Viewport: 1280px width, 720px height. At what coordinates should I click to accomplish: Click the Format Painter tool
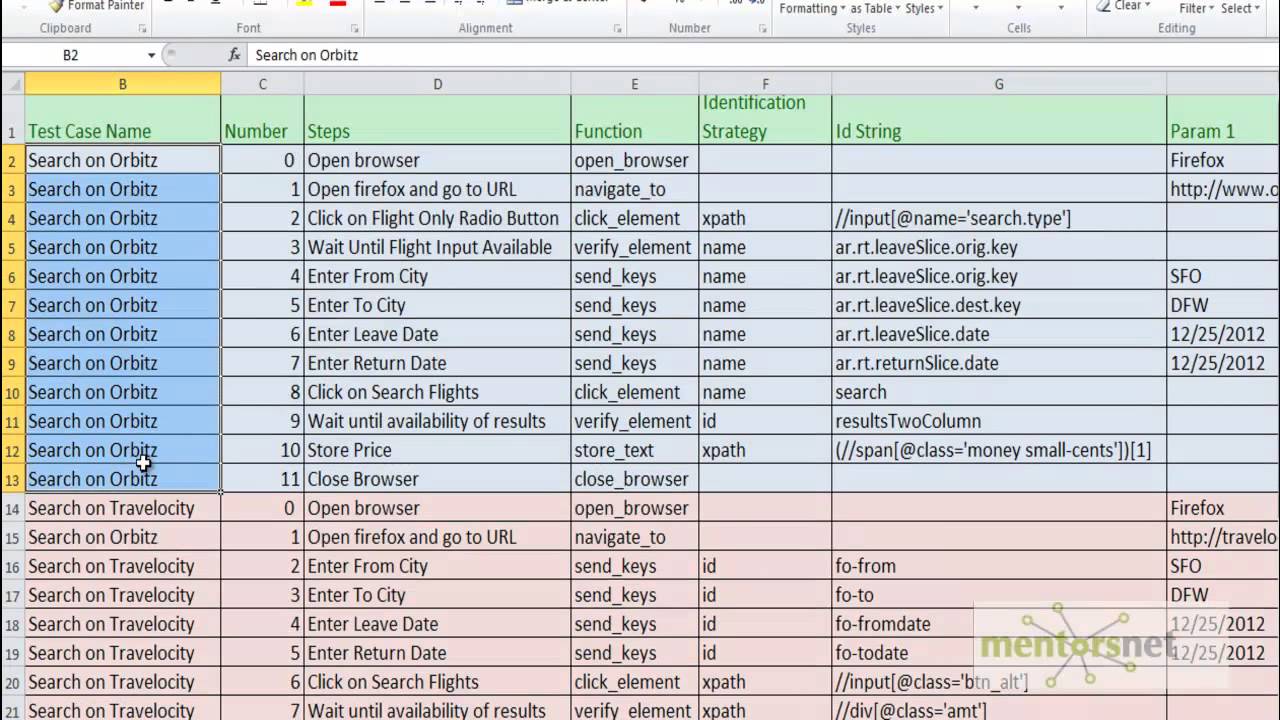[96, 6]
